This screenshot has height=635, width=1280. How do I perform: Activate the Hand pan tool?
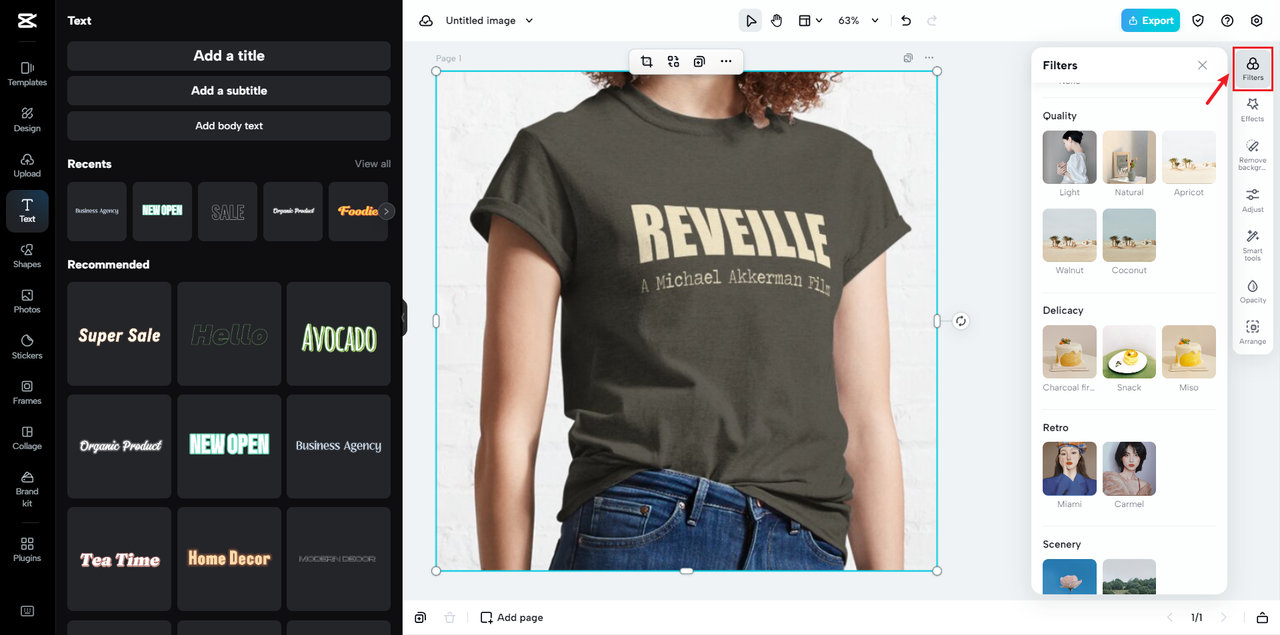click(x=777, y=20)
